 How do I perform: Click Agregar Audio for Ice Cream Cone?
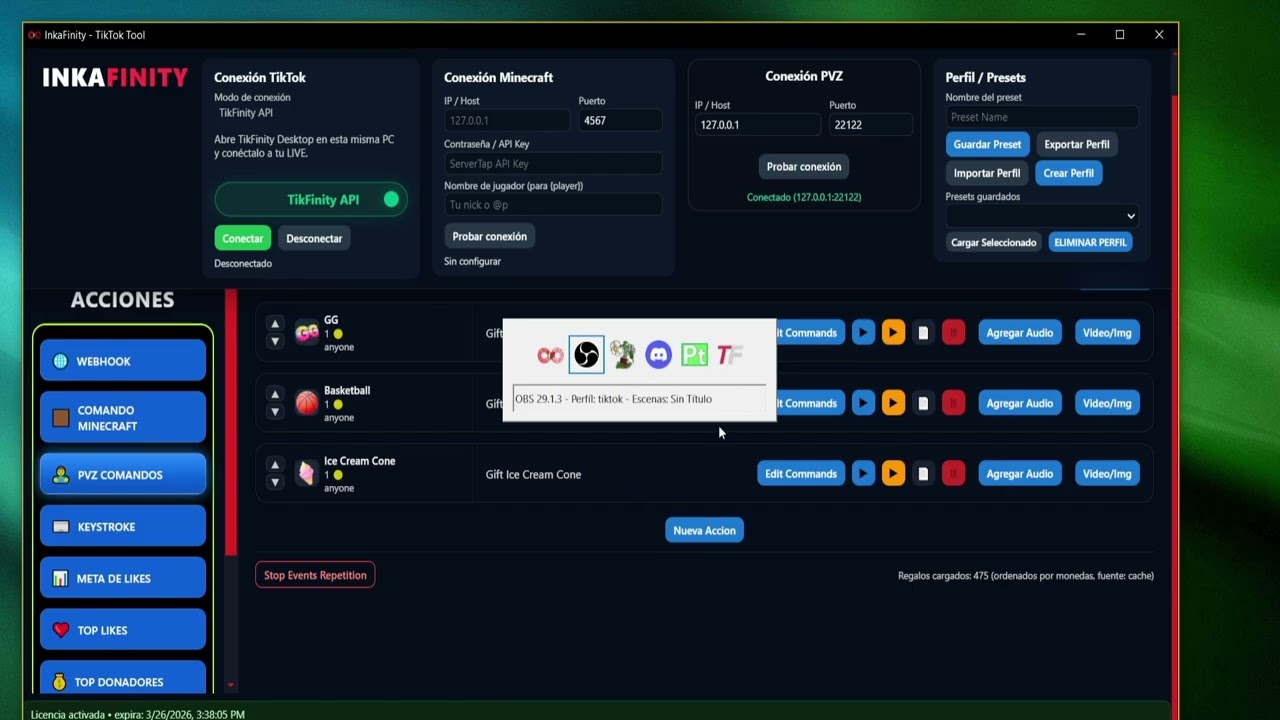click(x=1020, y=473)
